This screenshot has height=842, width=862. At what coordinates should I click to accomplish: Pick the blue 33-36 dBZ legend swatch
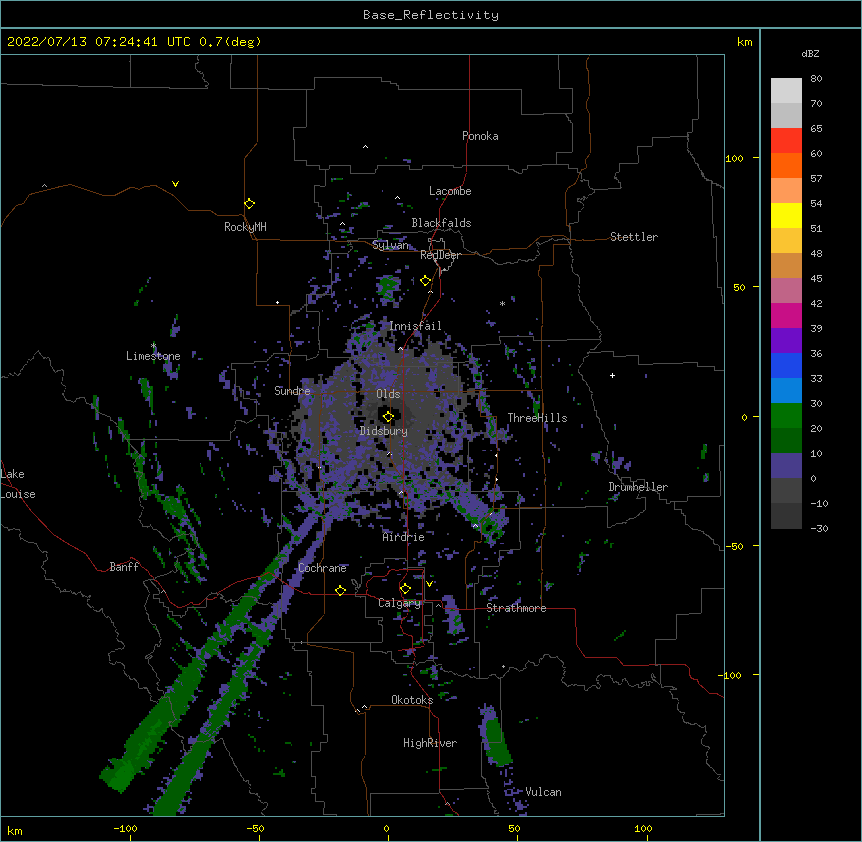click(786, 365)
